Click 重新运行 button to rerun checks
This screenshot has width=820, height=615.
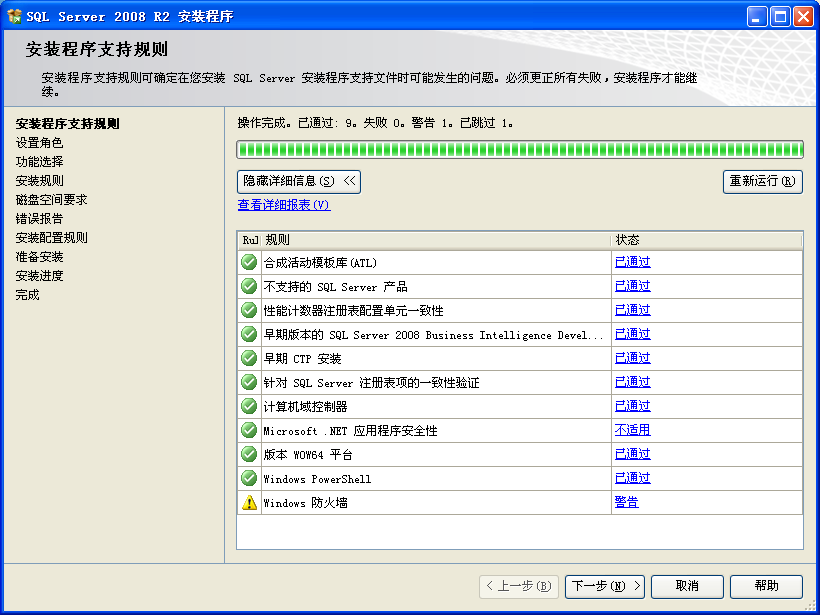(763, 182)
